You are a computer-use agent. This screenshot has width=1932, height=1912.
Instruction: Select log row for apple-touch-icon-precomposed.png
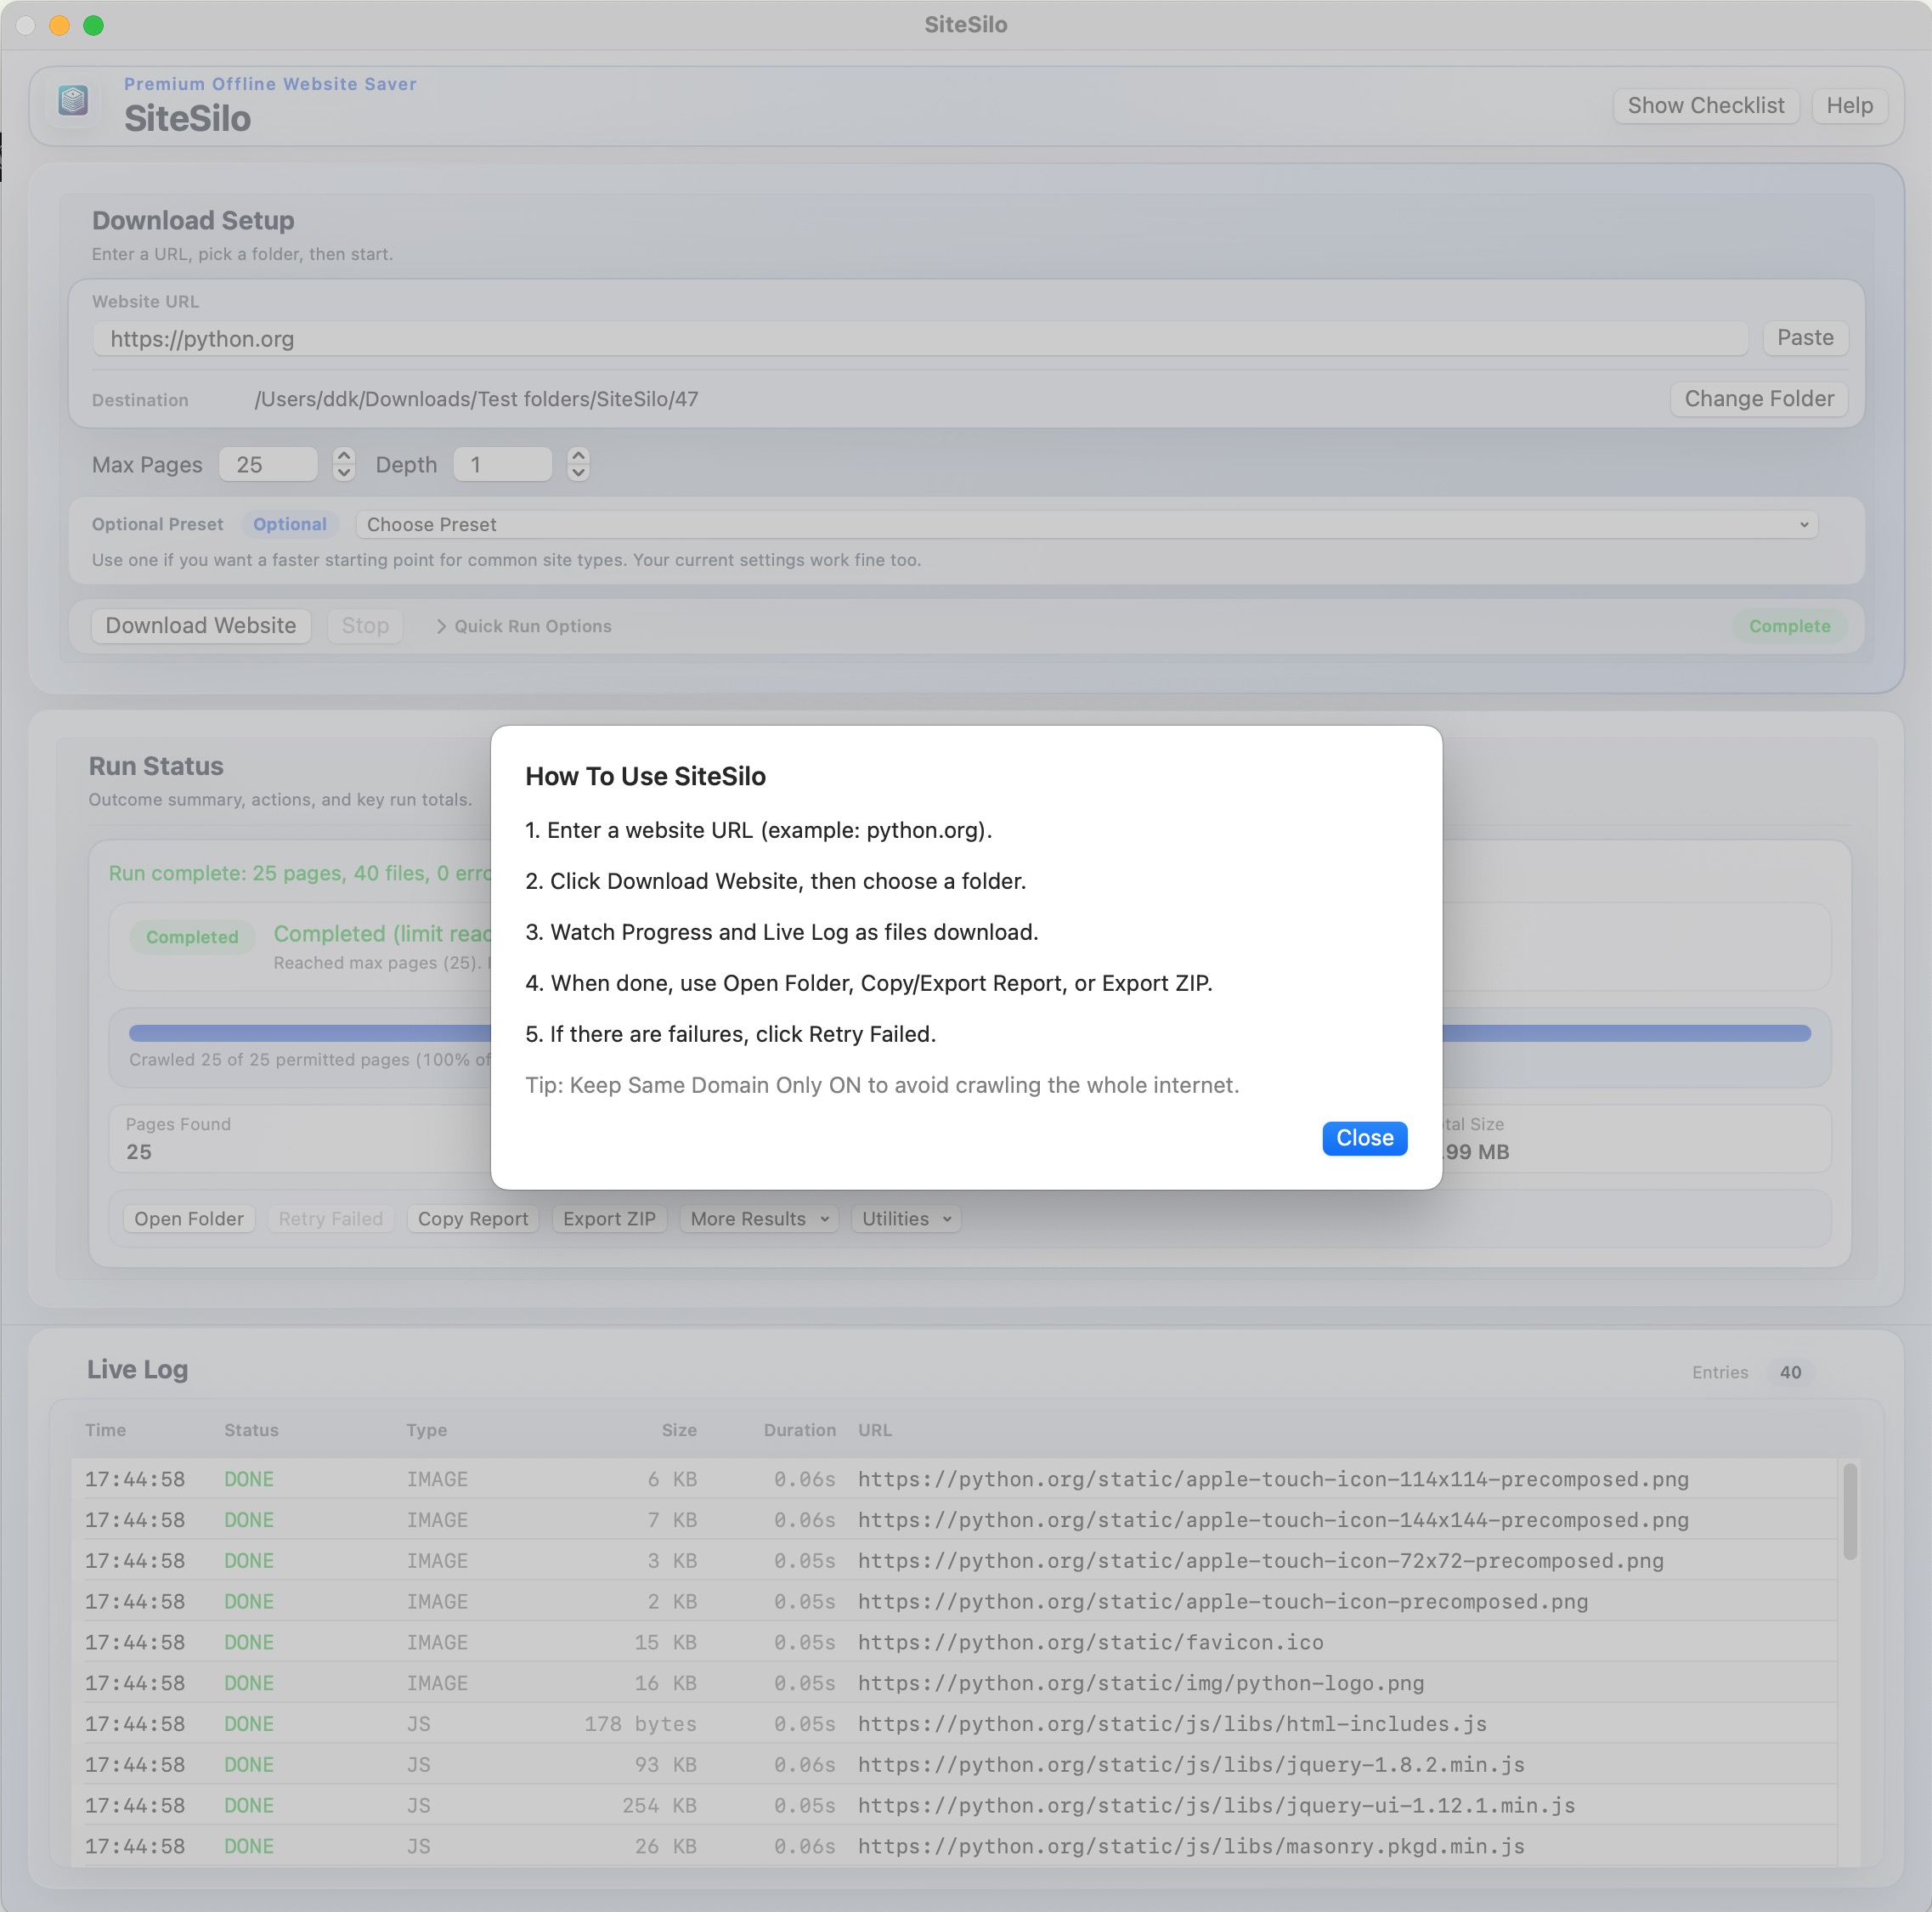[954, 1602]
